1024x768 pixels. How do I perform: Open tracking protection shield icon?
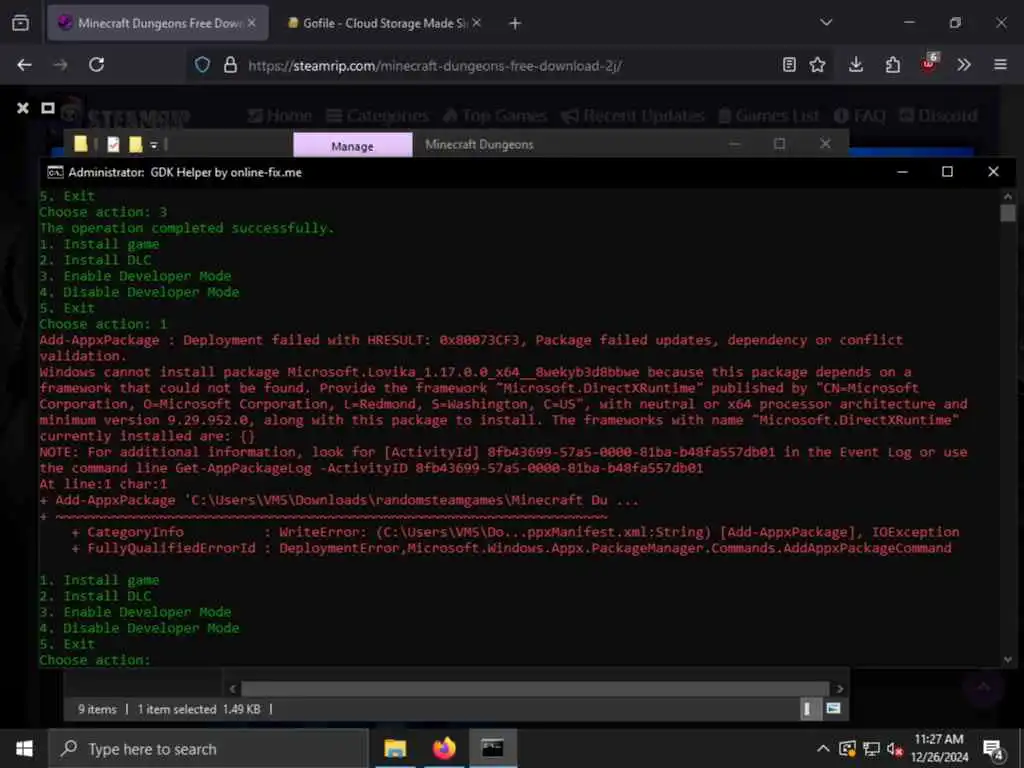(x=202, y=65)
